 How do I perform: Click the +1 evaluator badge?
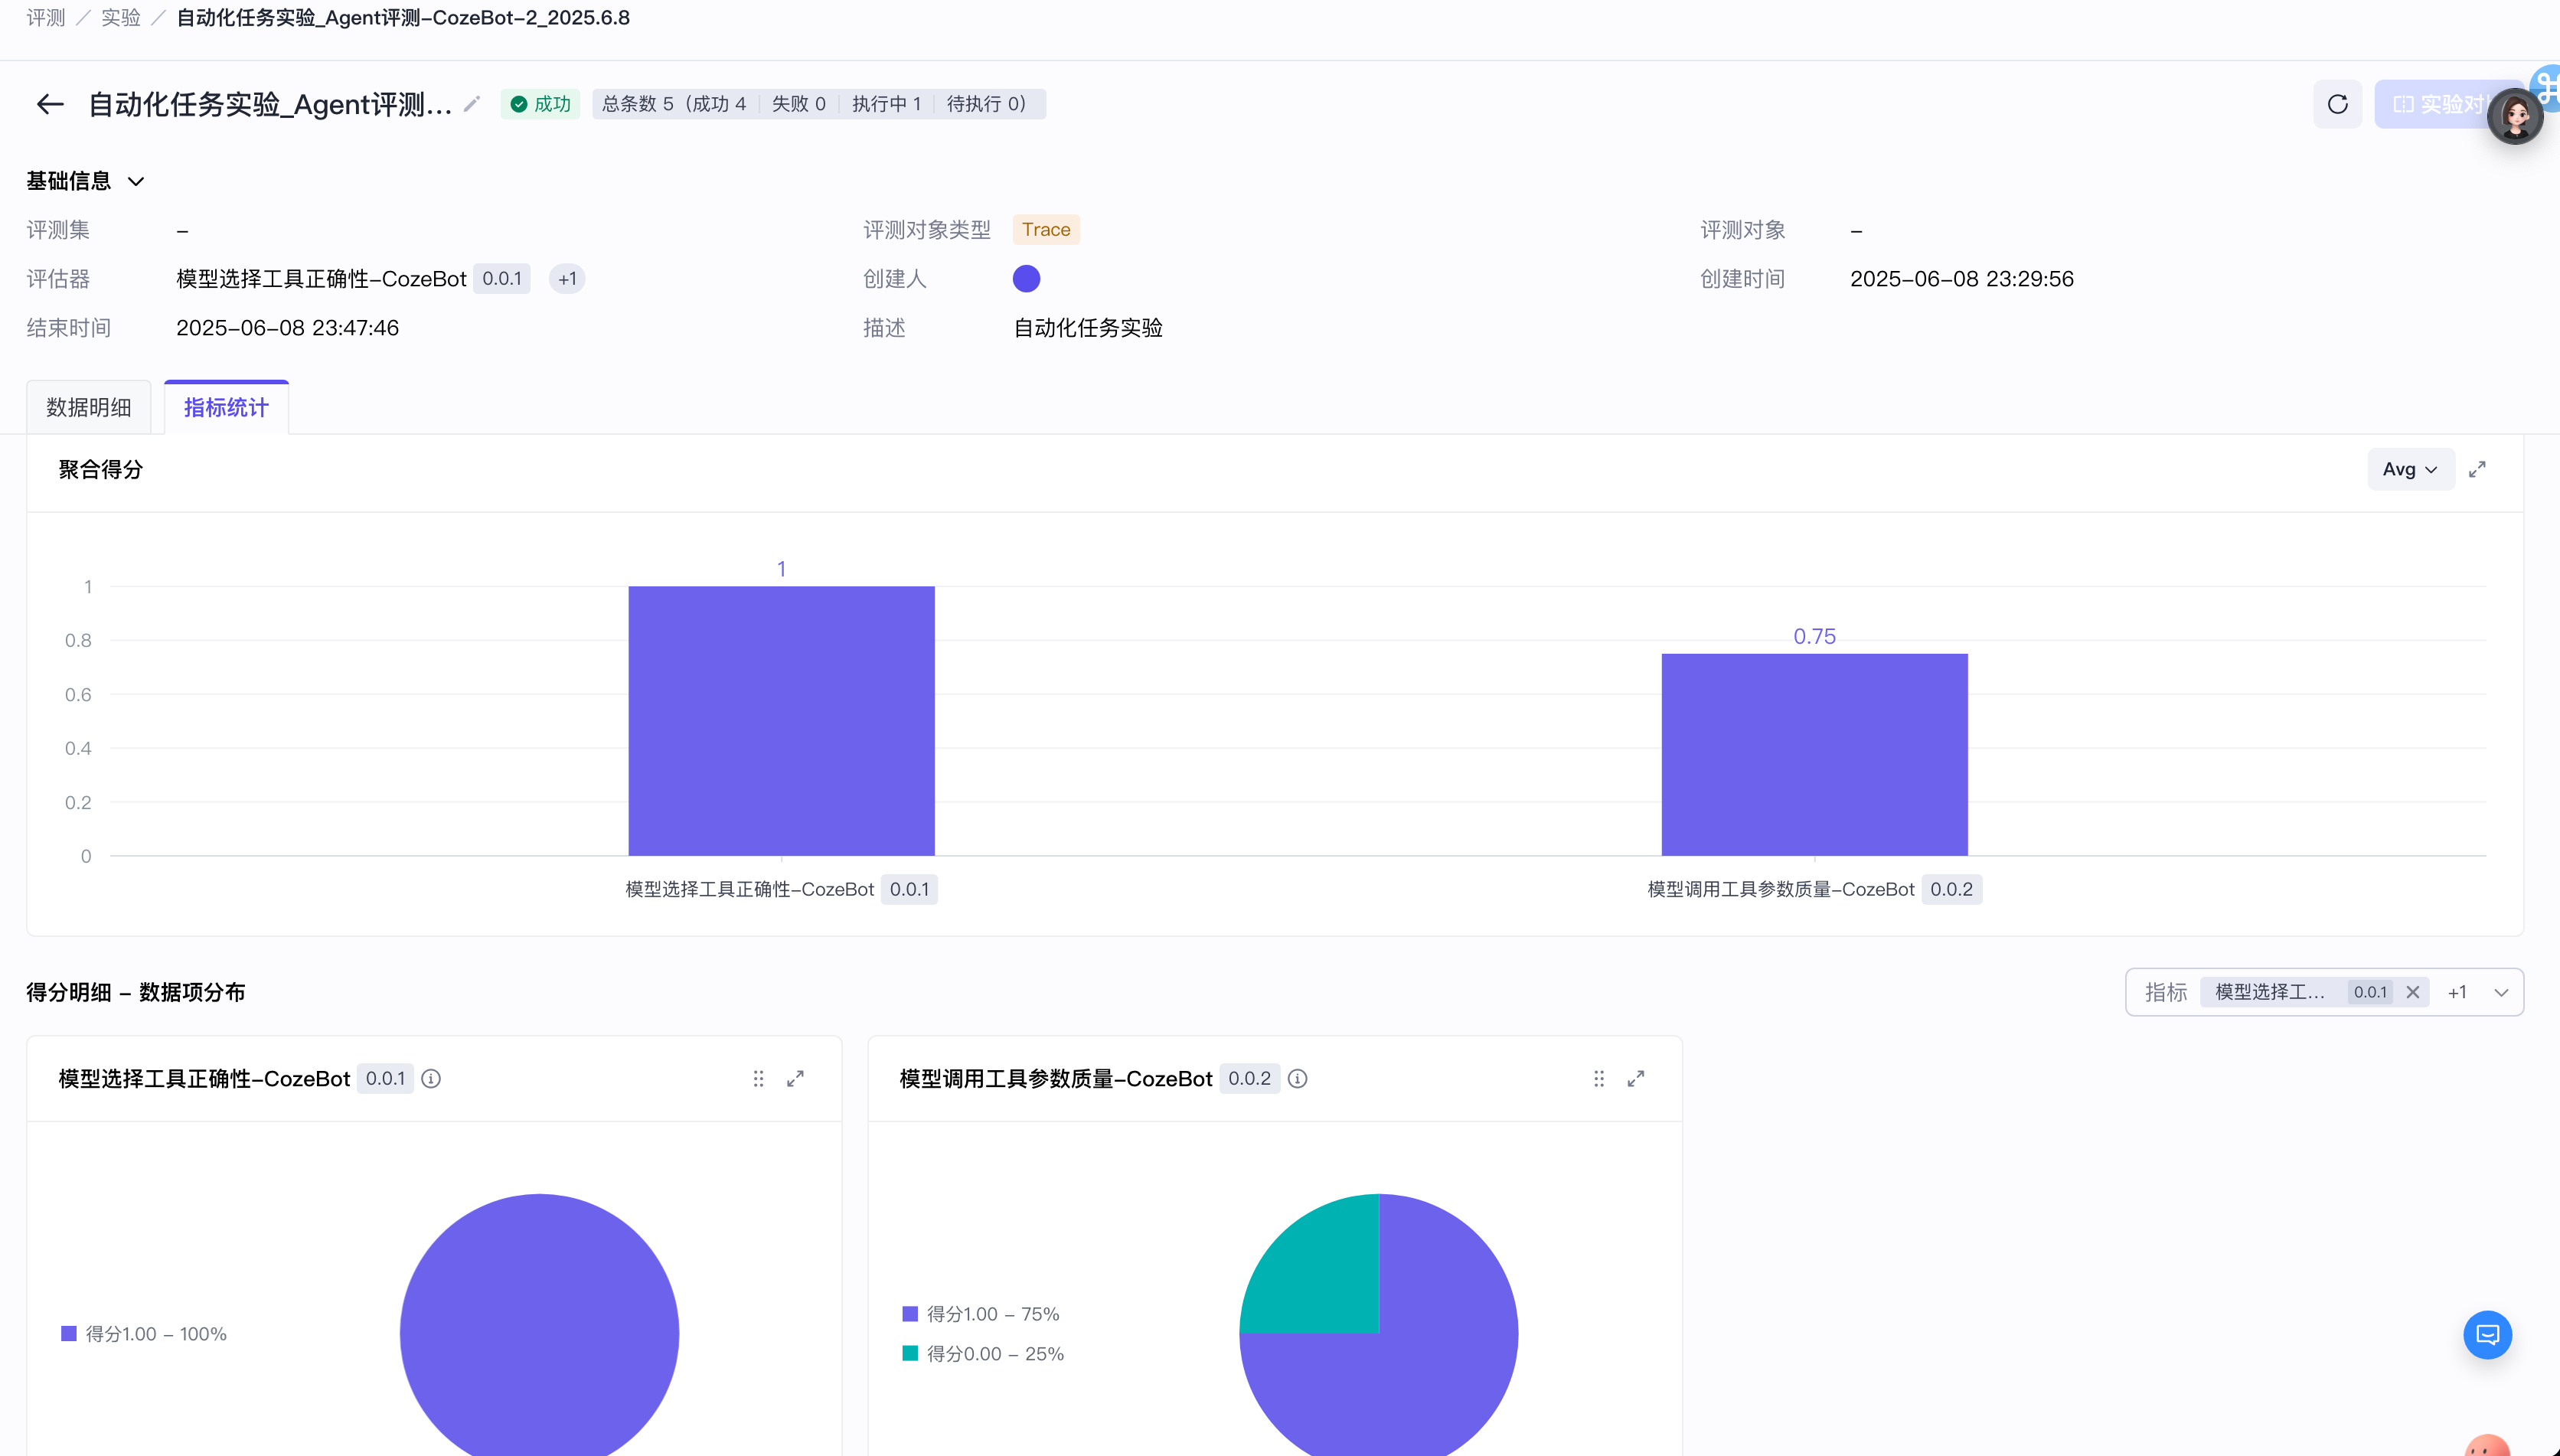click(x=567, y=279)
